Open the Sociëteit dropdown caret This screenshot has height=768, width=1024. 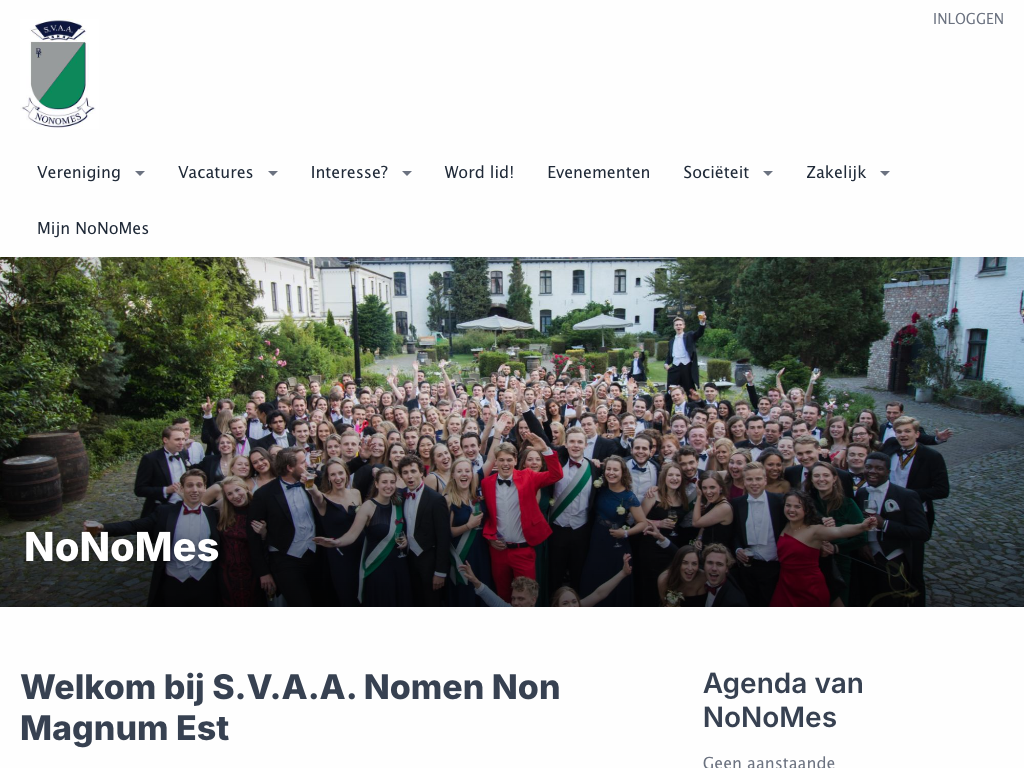click(768, 173)
